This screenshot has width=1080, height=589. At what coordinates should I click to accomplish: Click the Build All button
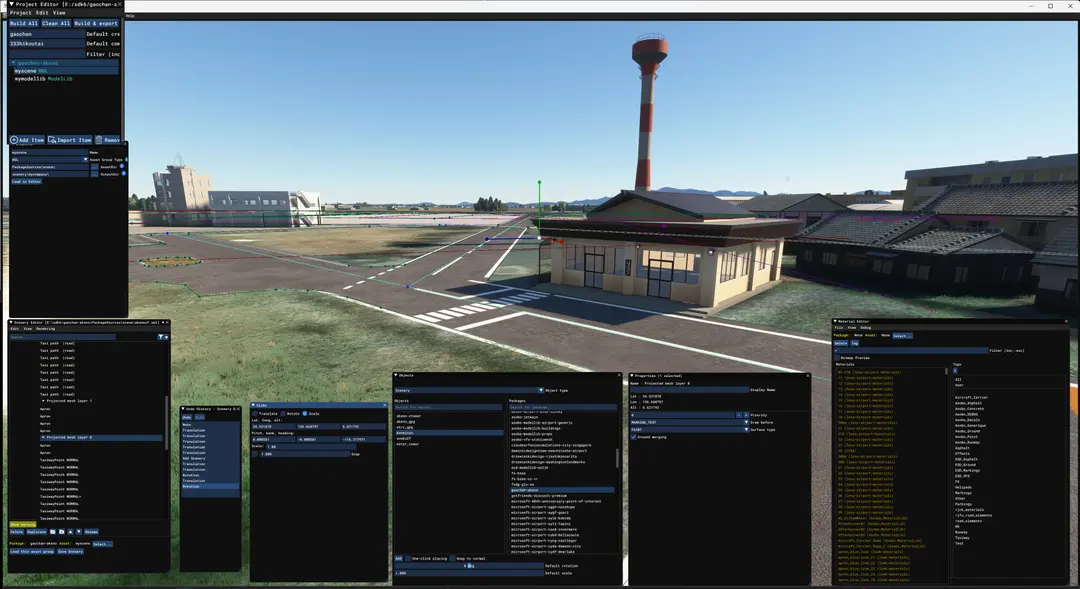point(23,23)
